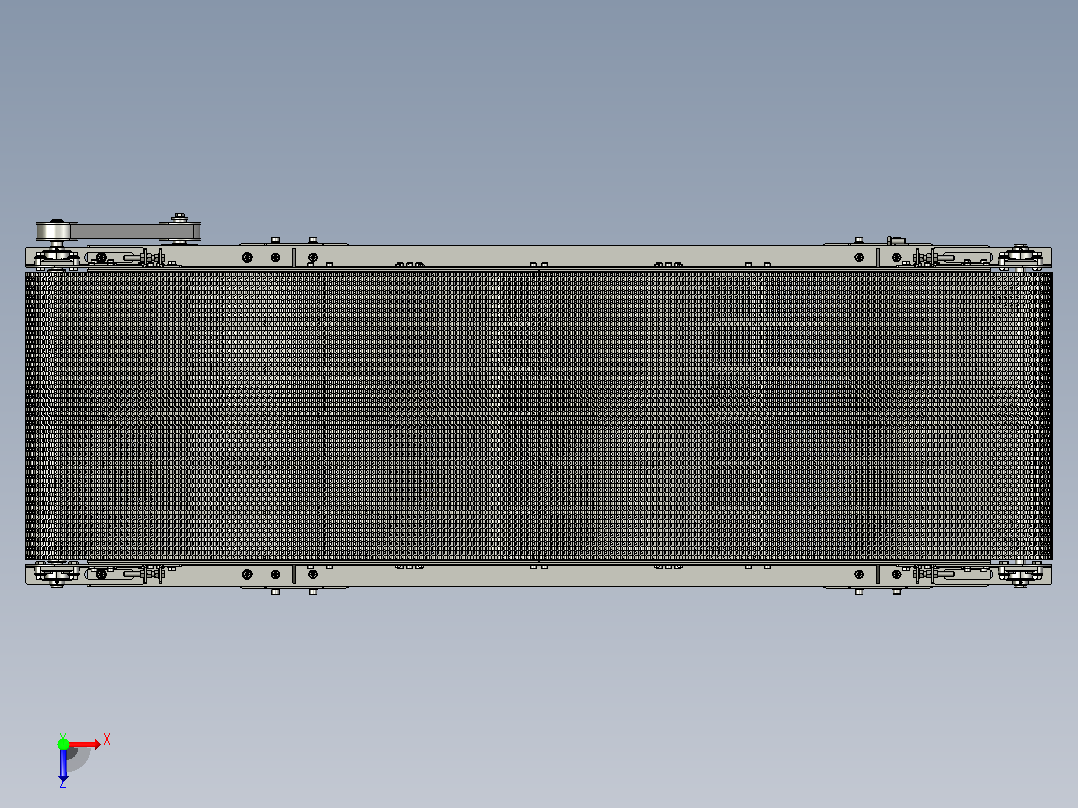Select the wire mesh conveyor belt surface
The width and height of the screenshot is (1078, 808).
[x=538, y=415]
